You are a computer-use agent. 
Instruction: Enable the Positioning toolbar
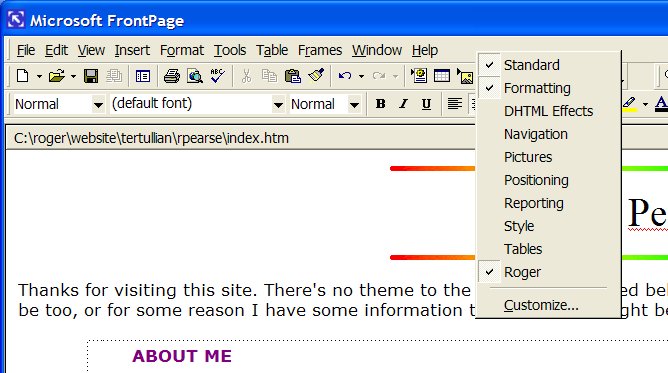[x=549, y=180]
